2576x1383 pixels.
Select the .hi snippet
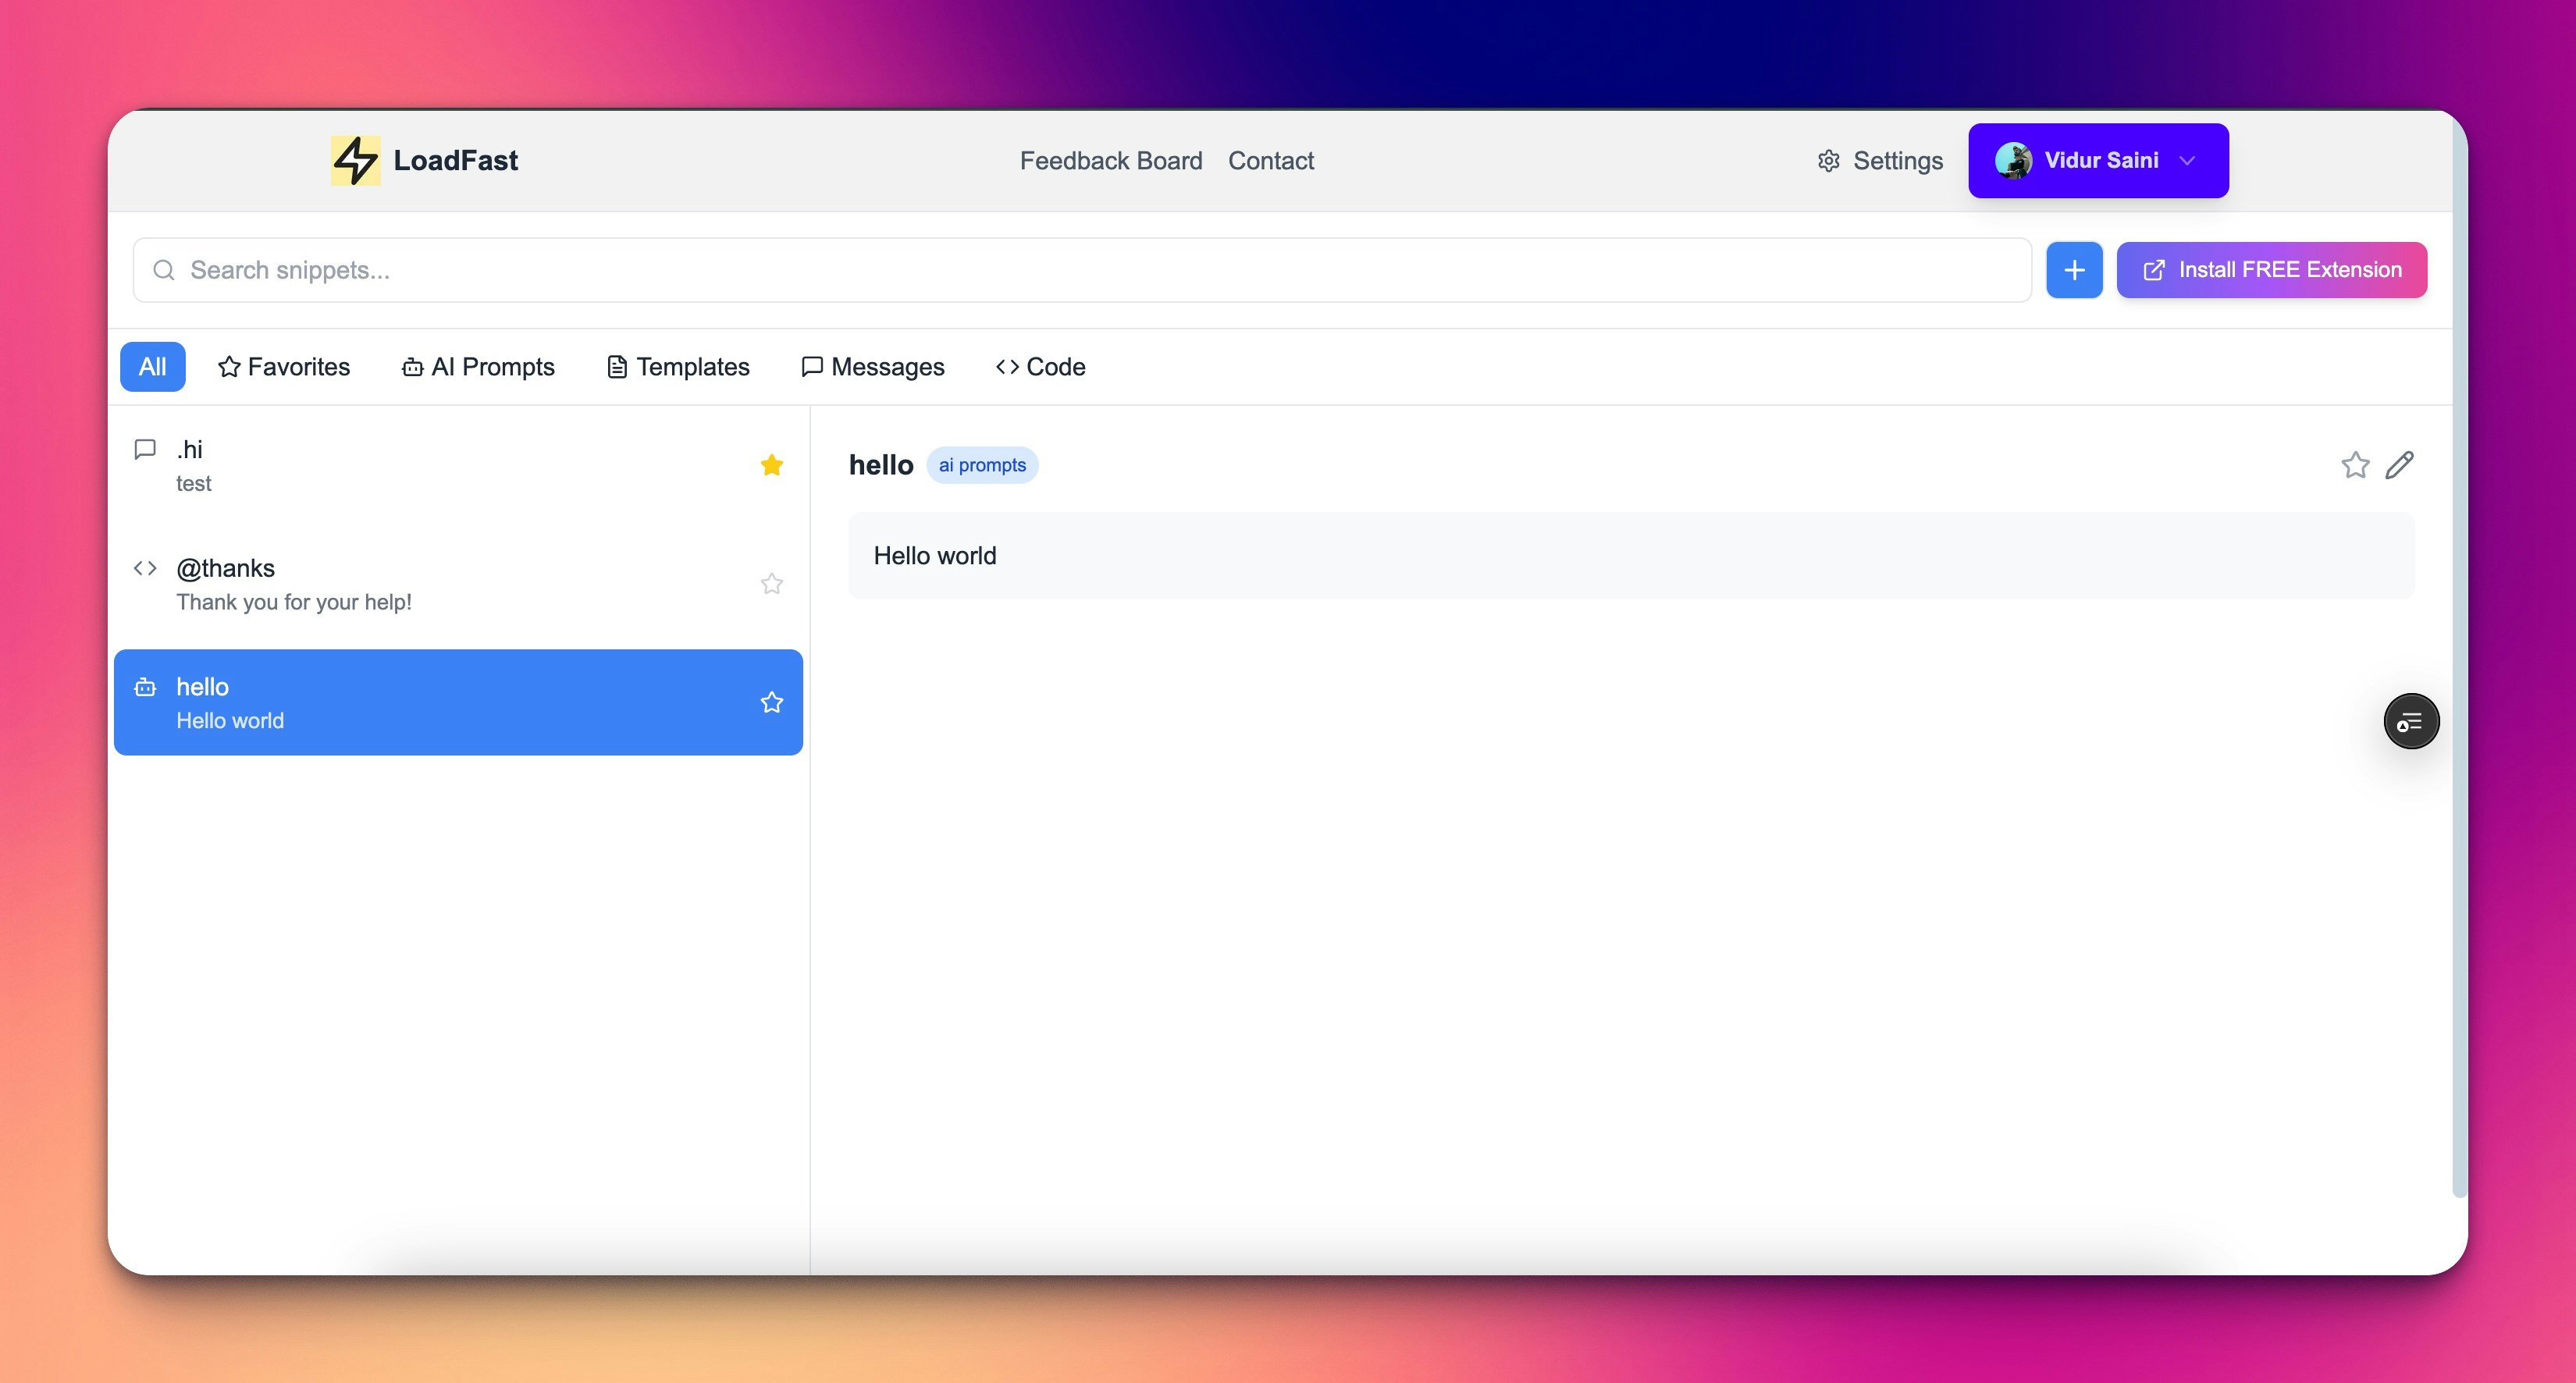point(458,466)
